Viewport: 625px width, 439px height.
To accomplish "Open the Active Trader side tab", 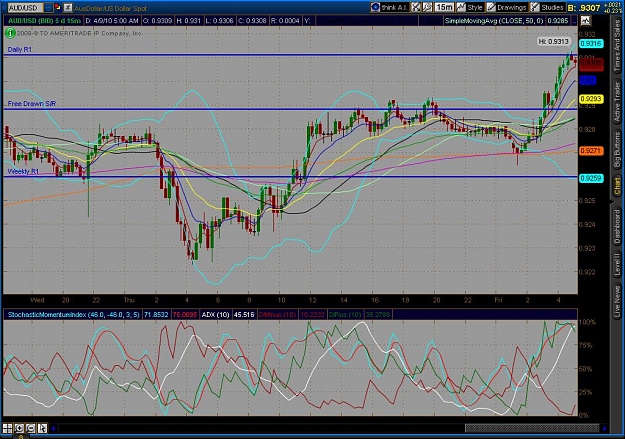I will (617, 101).
